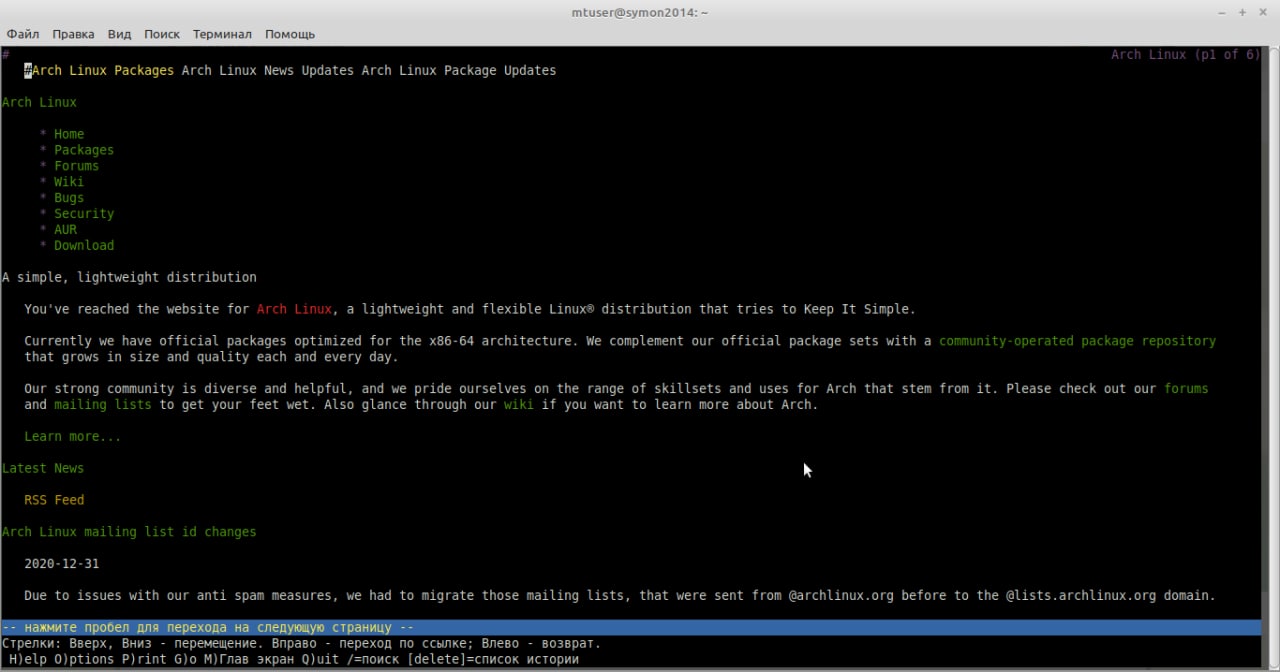Image resolution: width=1280 pixels, height=672 pixels.
Task: Click the red Arch Linux link in paragraph
Action: click(294, 309)
